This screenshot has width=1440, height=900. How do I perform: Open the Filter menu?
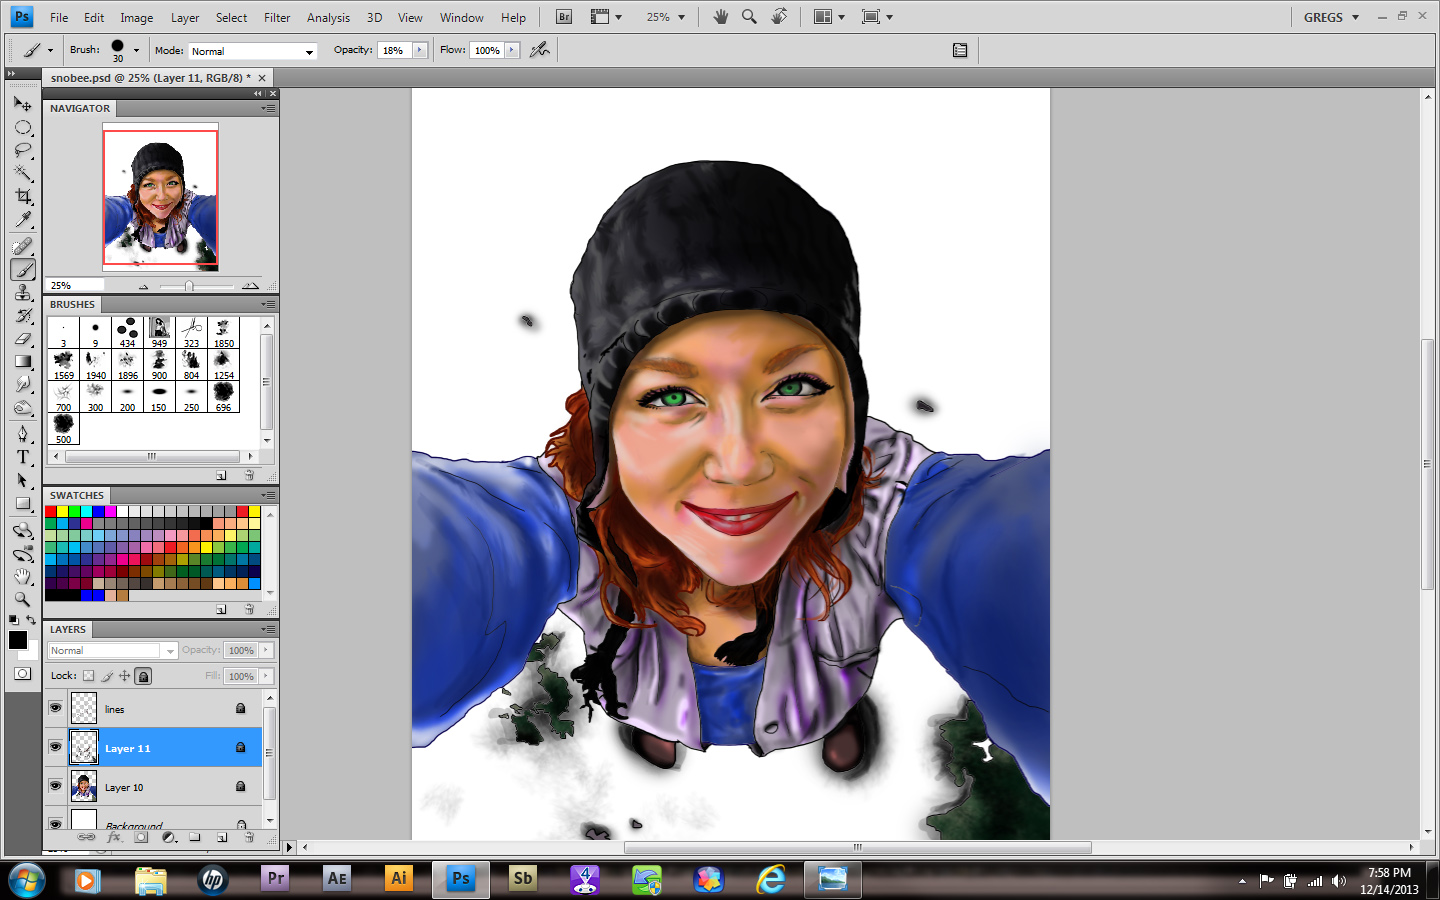277,17
